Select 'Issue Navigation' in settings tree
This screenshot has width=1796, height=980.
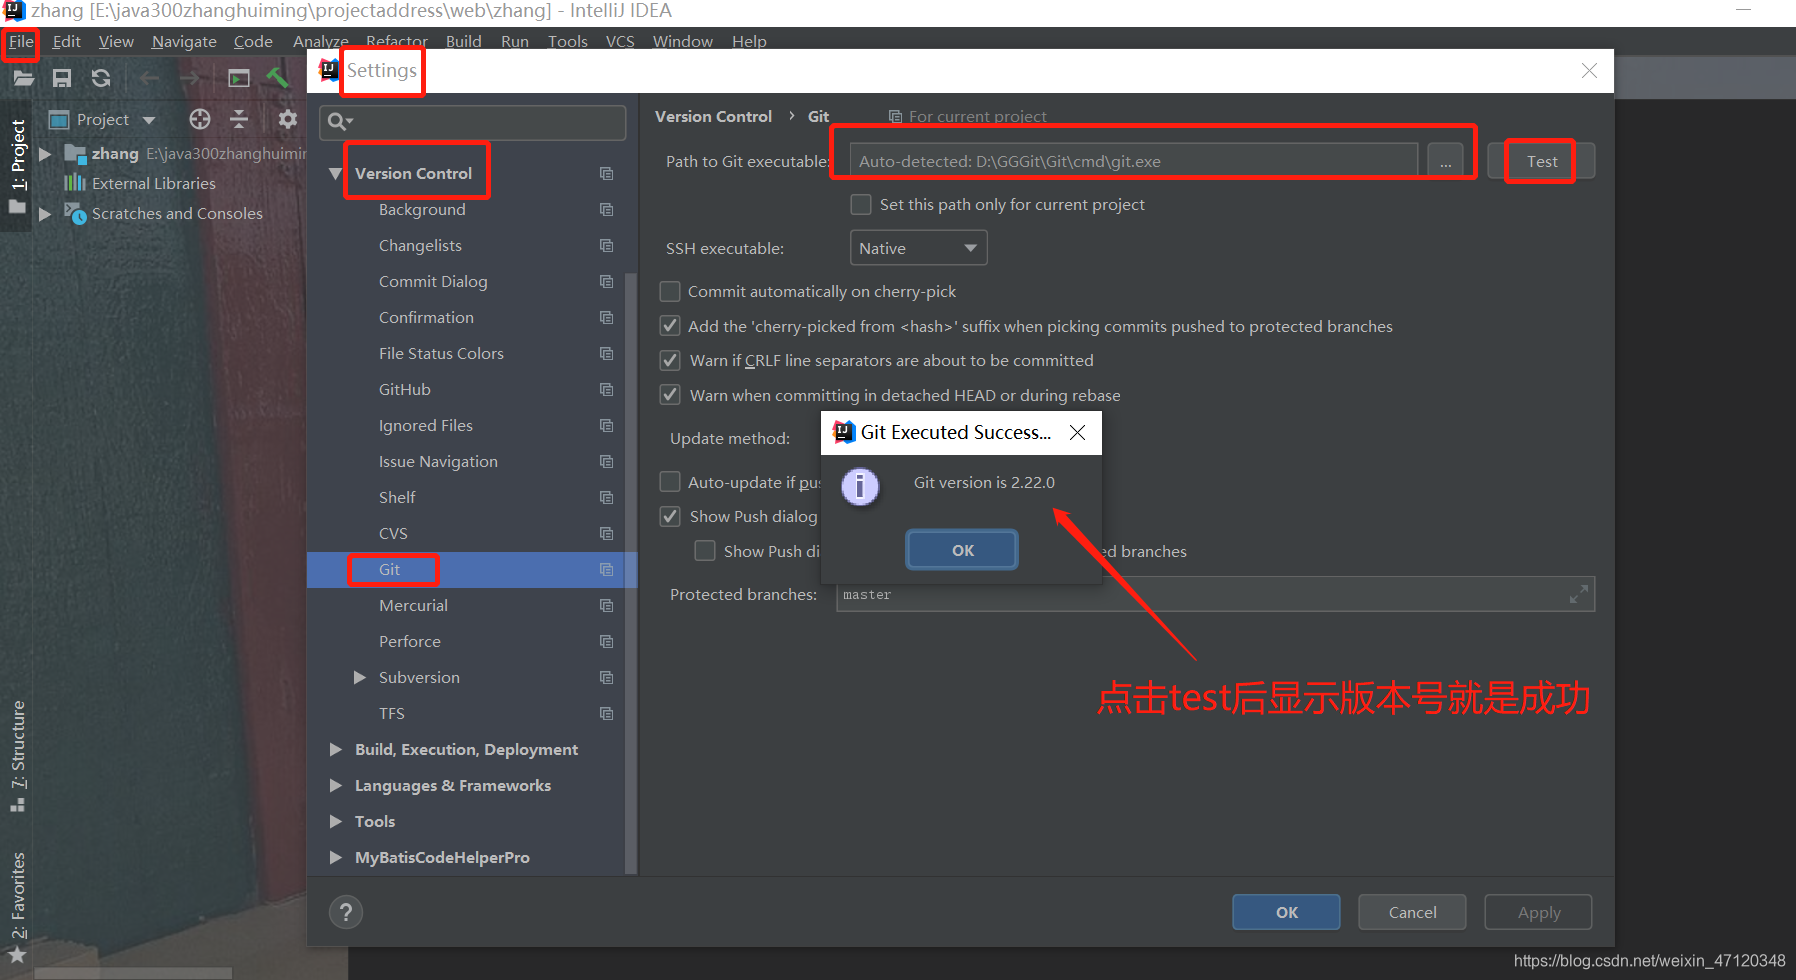coord(438,461)
